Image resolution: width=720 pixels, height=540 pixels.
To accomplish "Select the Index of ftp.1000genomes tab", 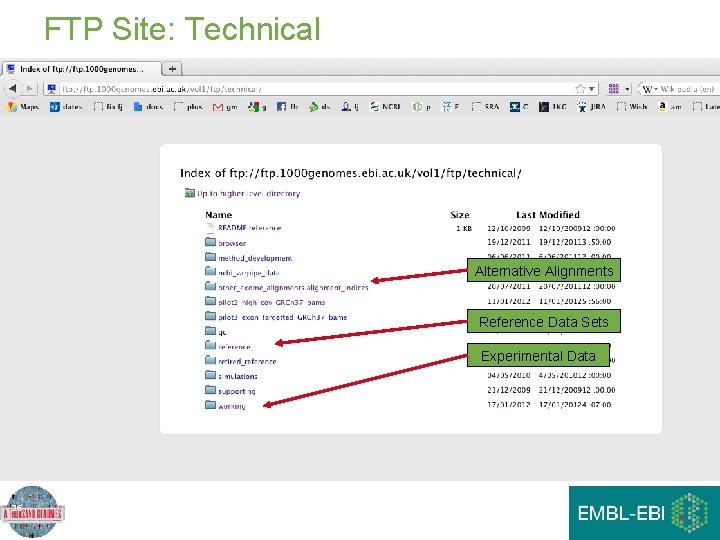I will (x=81, y=69).
